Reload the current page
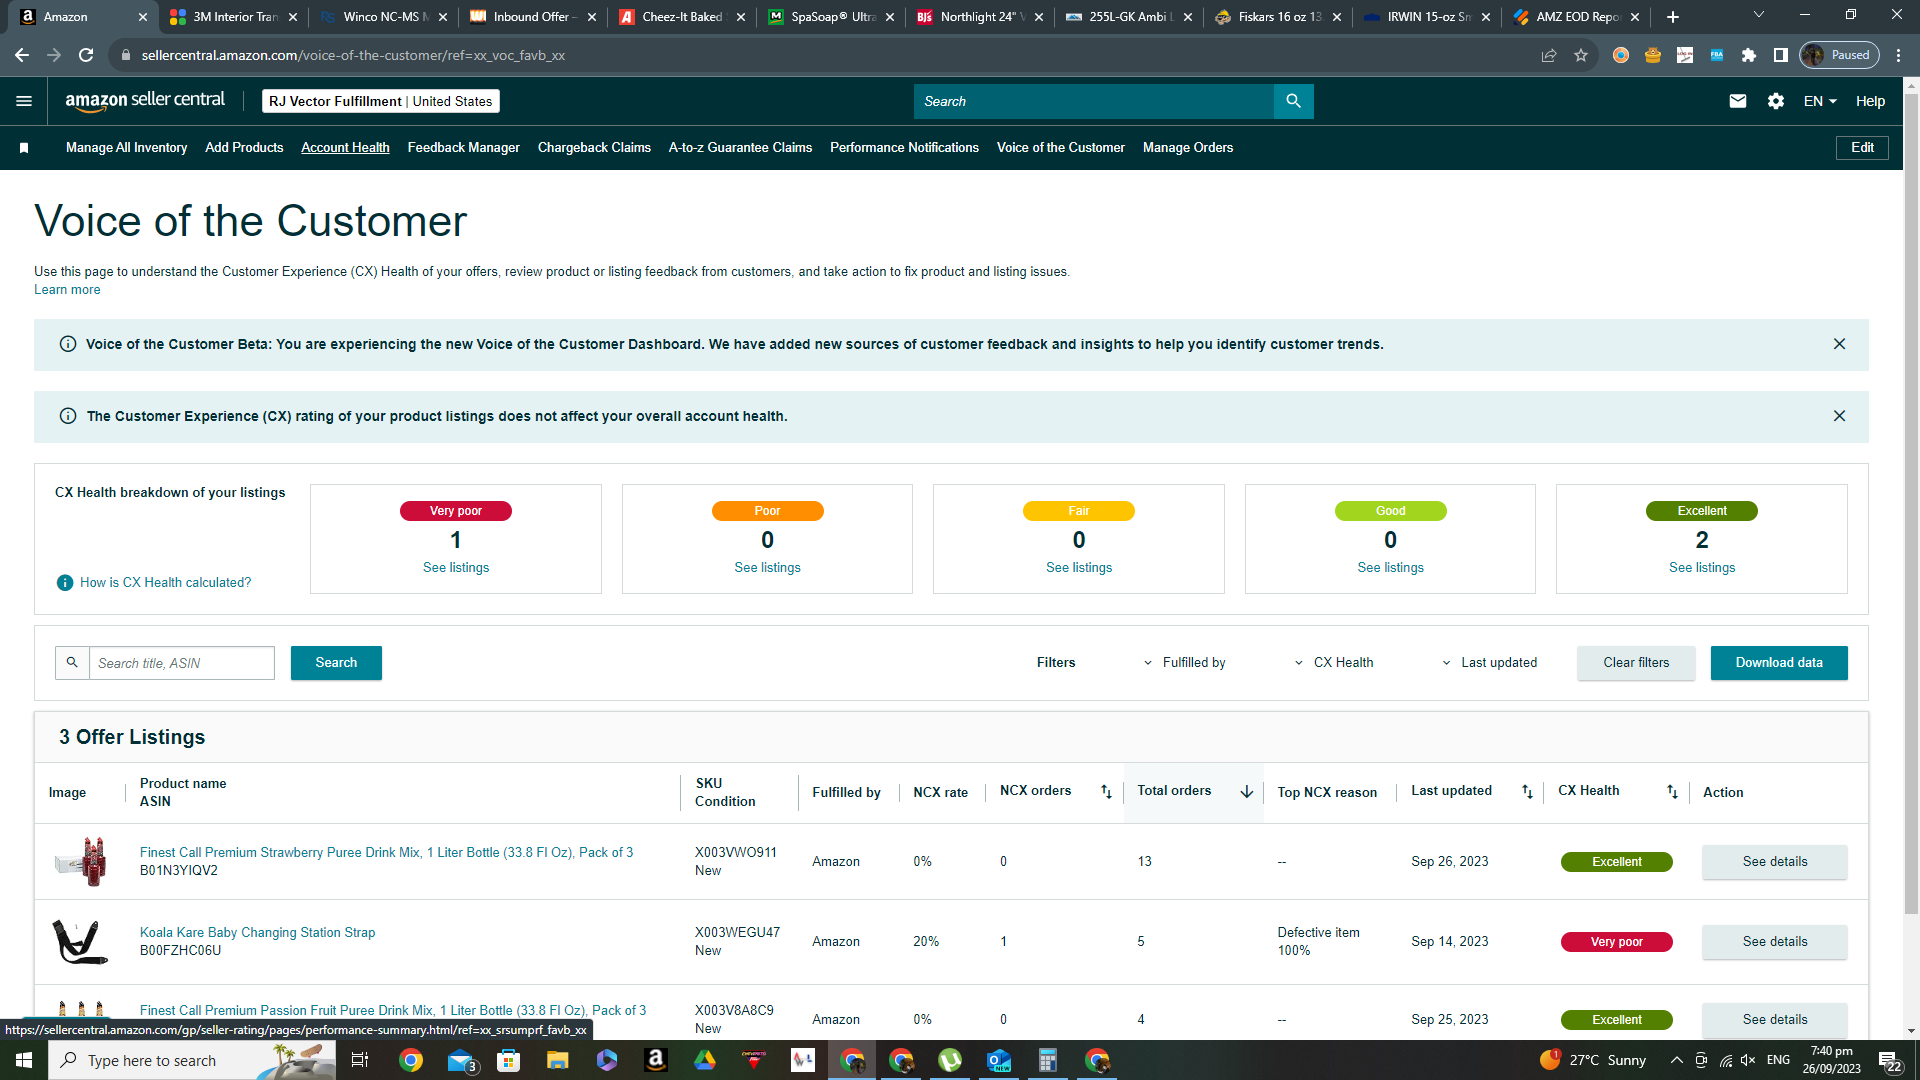The image size is (1920, 1080). click(x=86, y=55)
